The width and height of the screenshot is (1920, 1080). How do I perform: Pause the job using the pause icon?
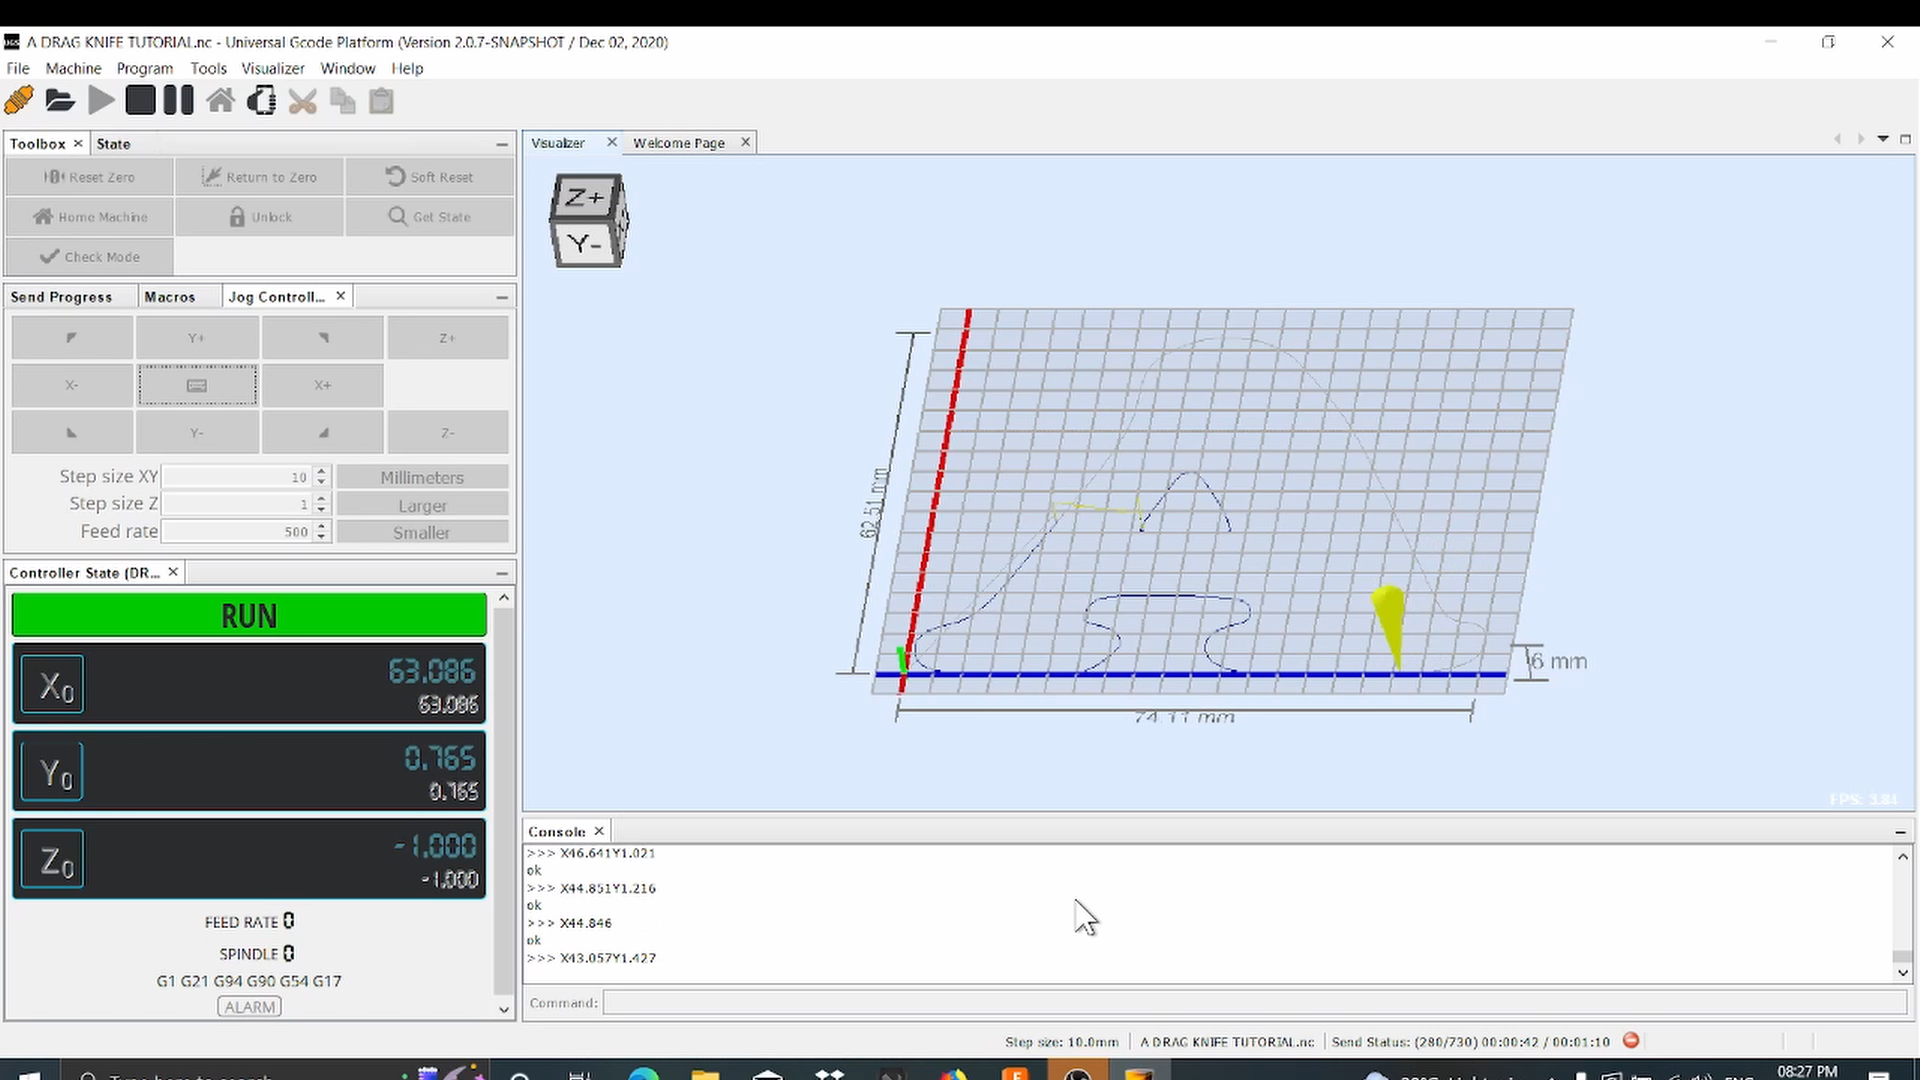(177, 100)
